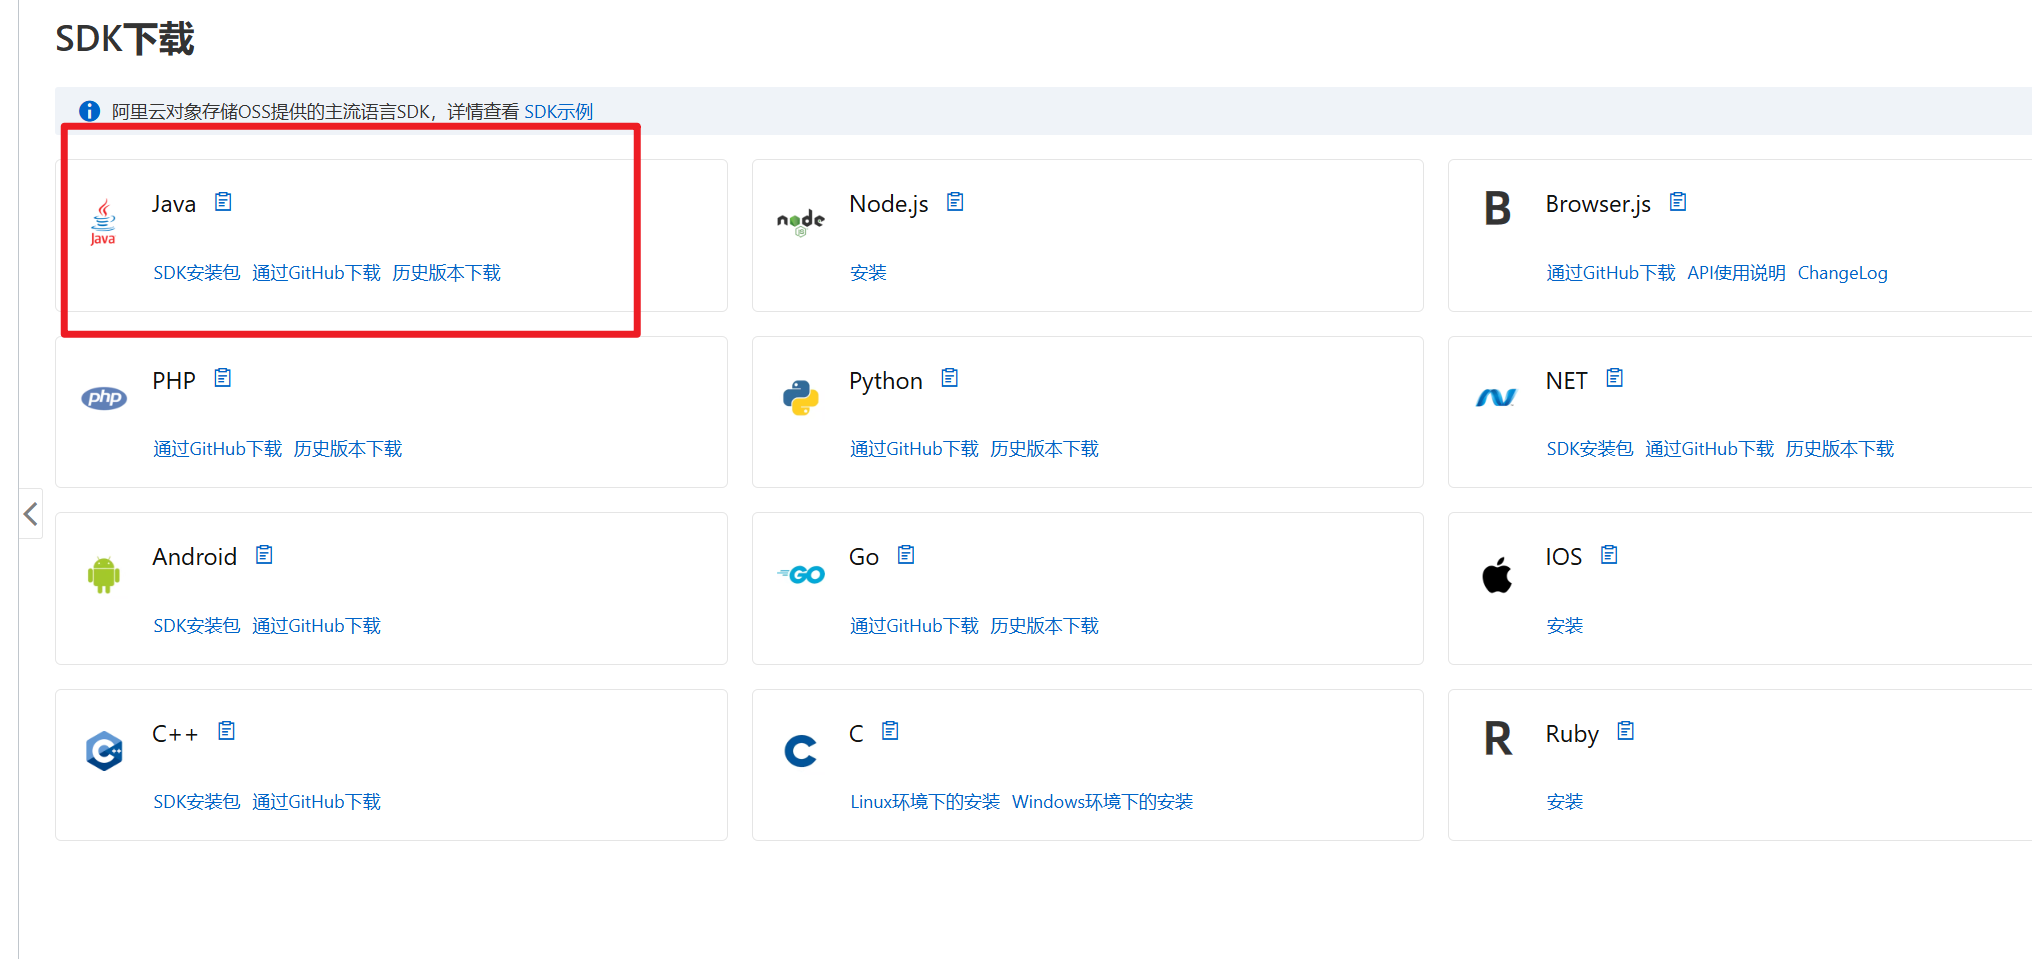Open Python 通过GitHub下载 link
The width and height of the screenshot is (2032, 959).
pos(915,449)
